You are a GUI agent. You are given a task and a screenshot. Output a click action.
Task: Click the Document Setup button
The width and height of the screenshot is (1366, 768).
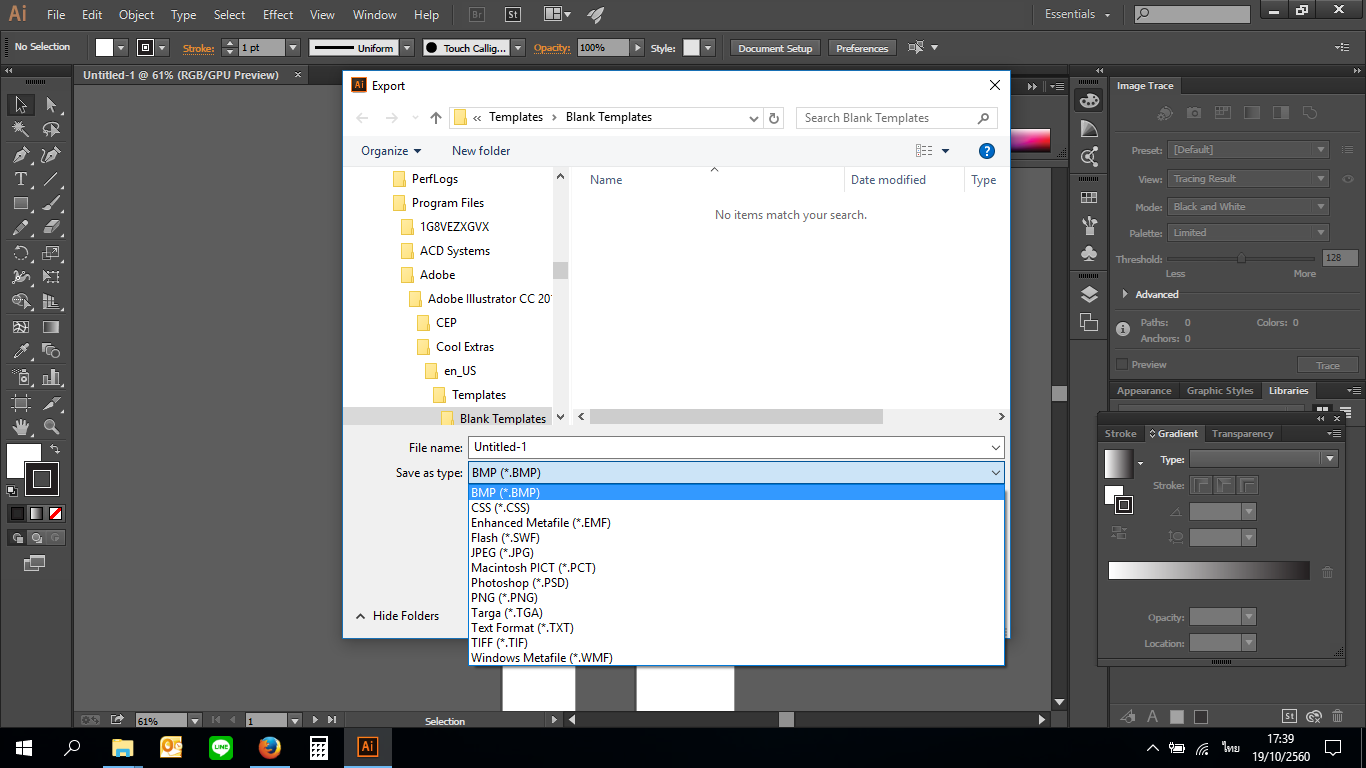point(775,48)
